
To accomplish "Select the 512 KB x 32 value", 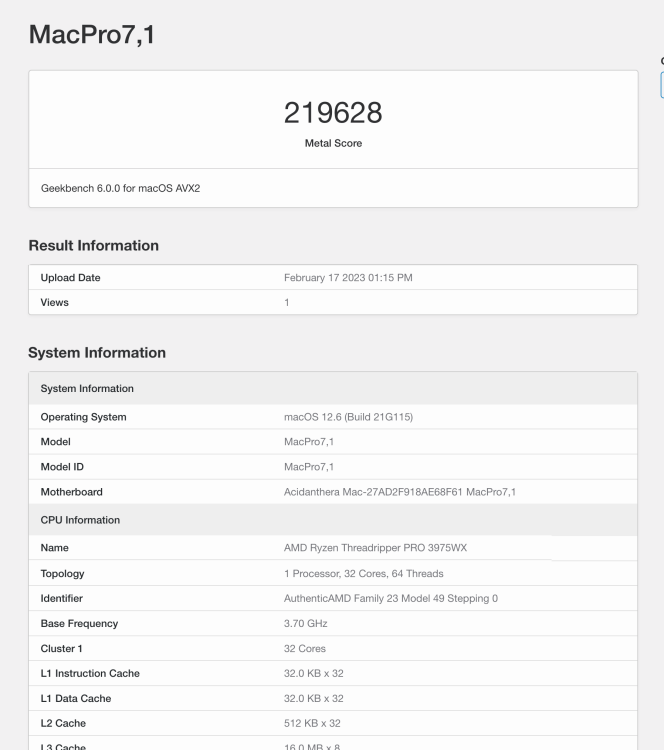I will [312, 723].
